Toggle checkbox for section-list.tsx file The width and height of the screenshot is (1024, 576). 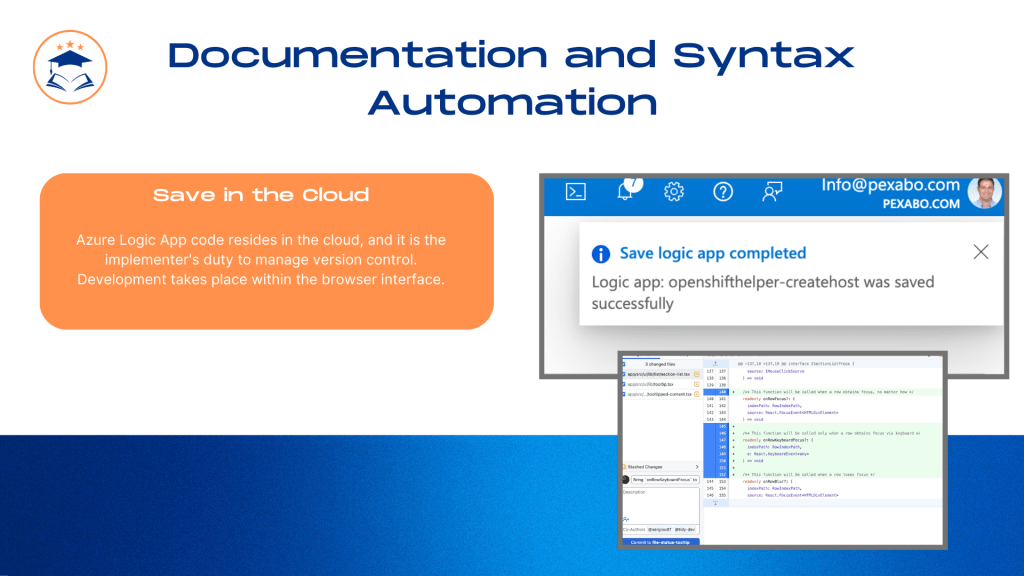624,374
